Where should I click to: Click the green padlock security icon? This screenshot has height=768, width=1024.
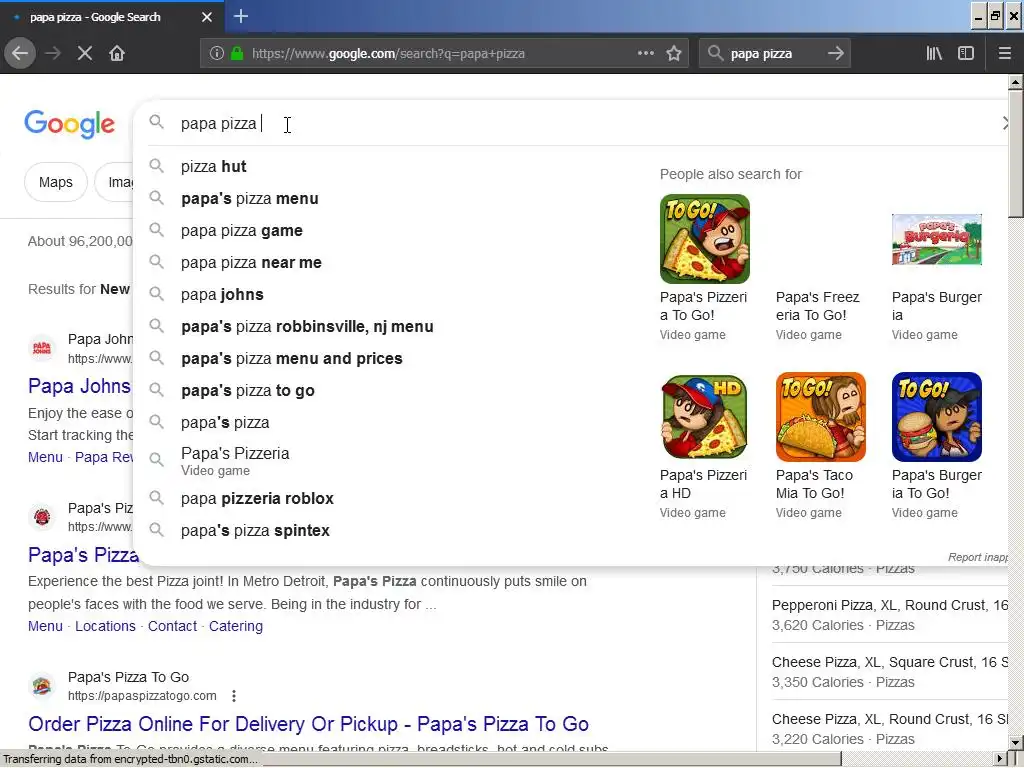[x=237, y=54]
